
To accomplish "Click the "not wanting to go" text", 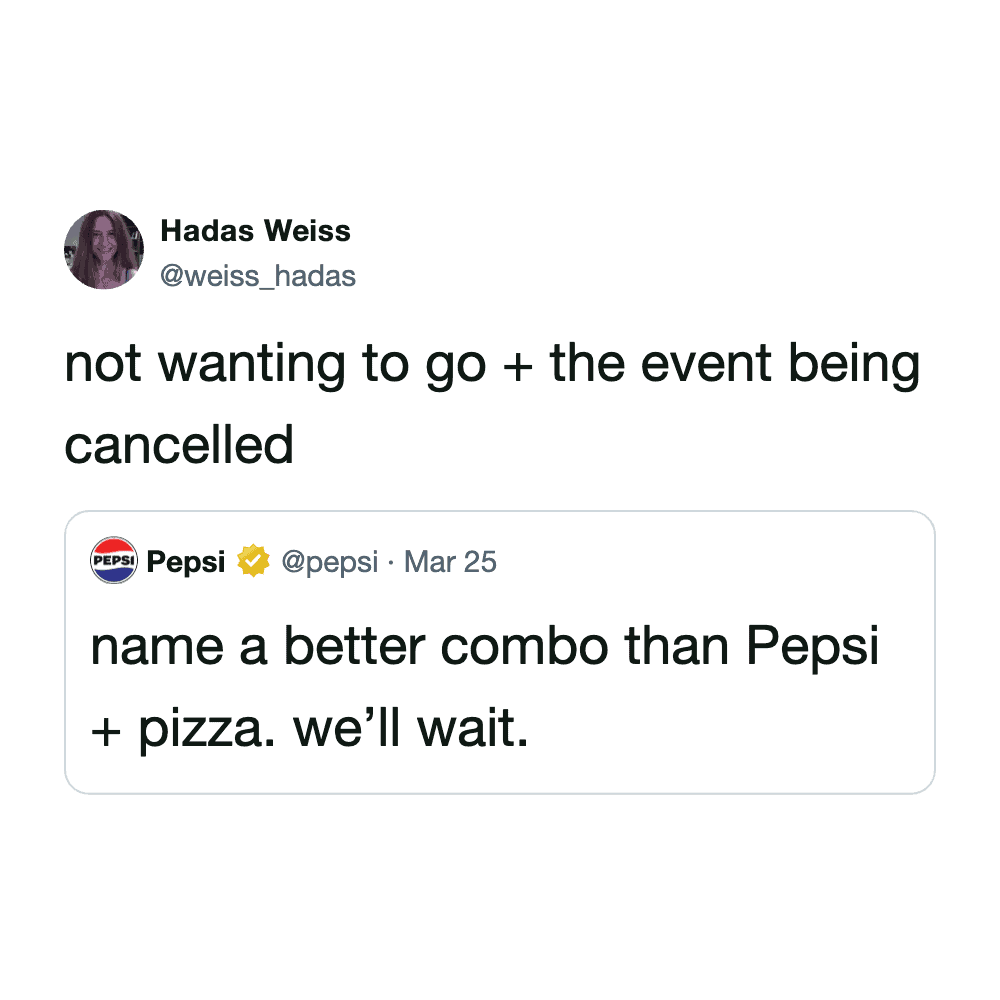I will [x=274, y=365].
